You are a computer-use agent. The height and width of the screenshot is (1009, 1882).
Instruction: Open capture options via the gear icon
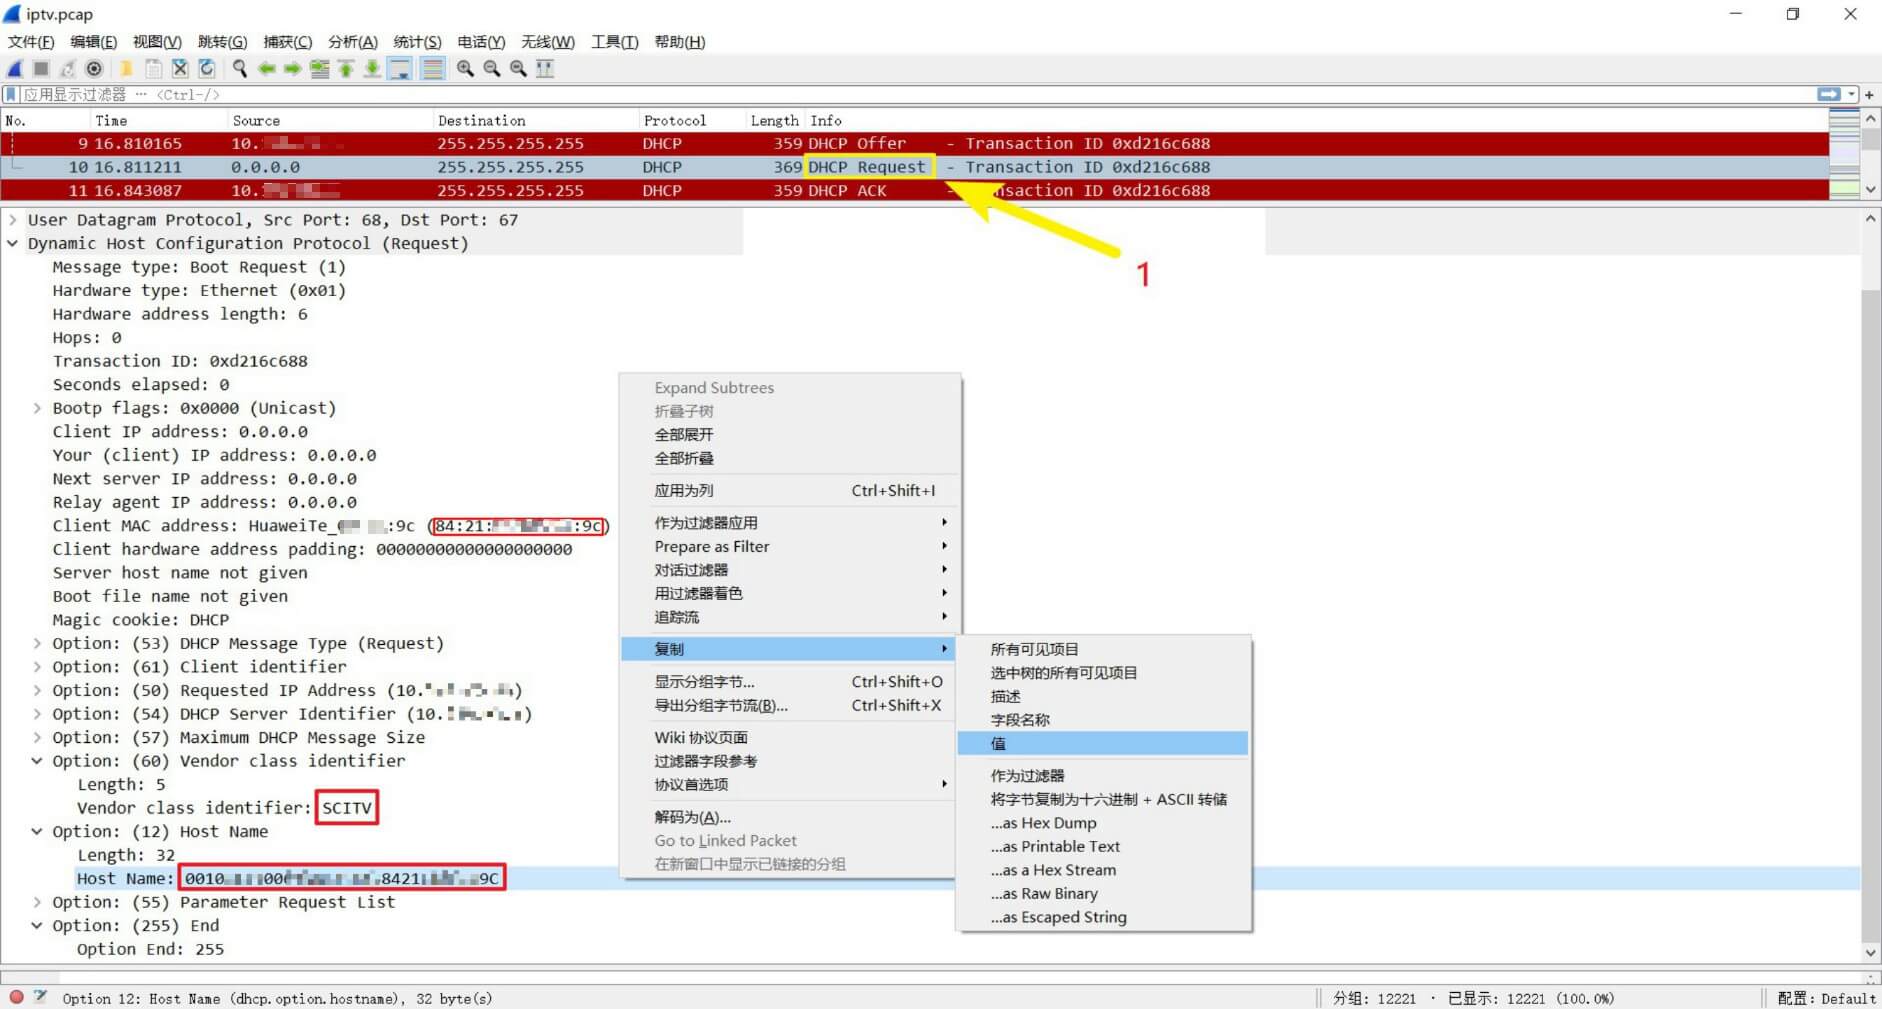(94, 68)
